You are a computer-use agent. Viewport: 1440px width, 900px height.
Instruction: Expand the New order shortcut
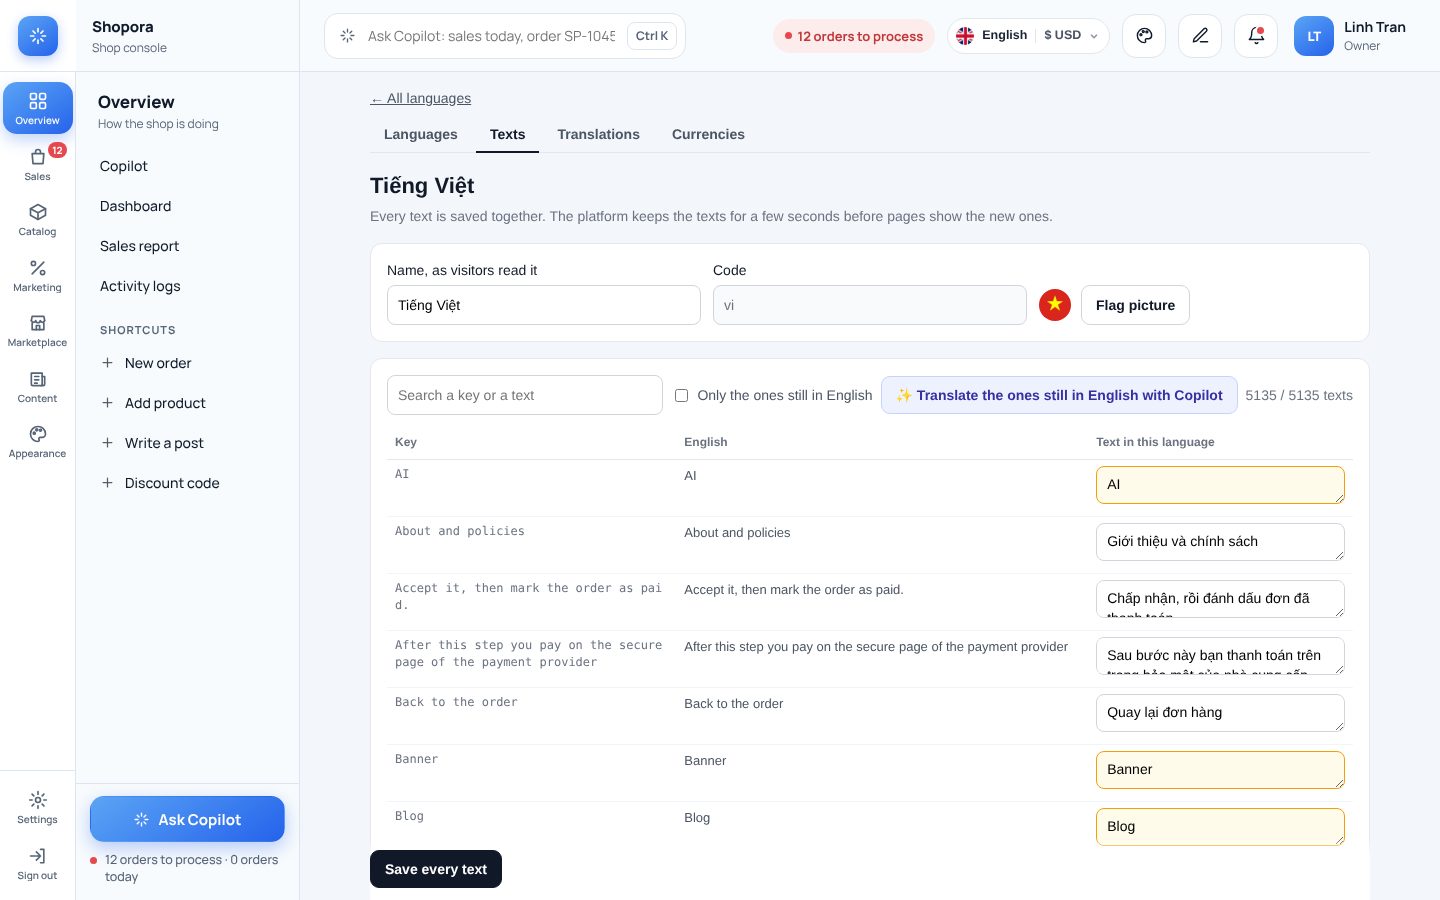pos(146,363)
